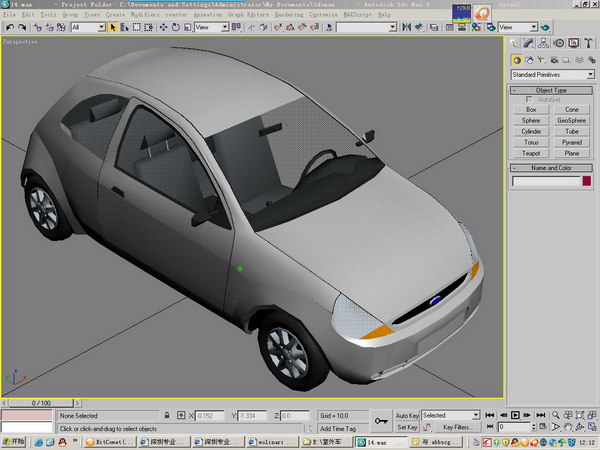Select the Cameras category icon
The width and height of the screenshot is (600, 450).
555,59
